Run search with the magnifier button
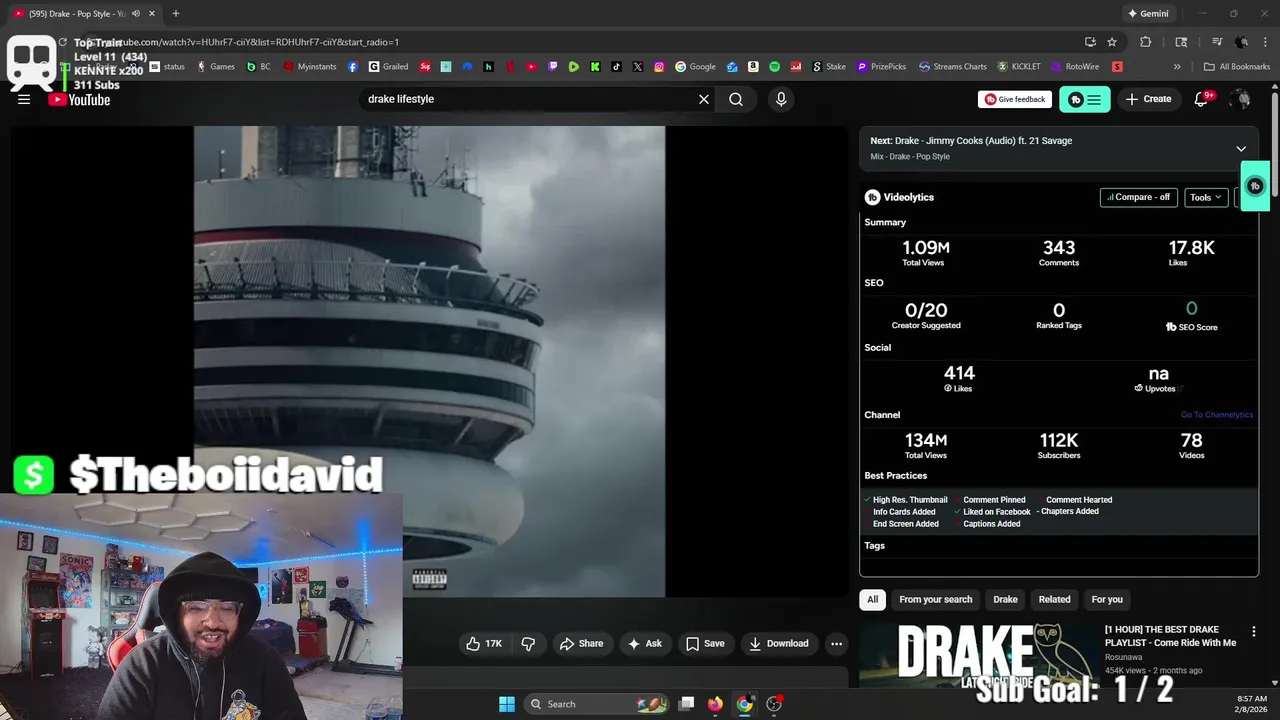Screen dimensions: 1280x720 click(x=736, y=99)
